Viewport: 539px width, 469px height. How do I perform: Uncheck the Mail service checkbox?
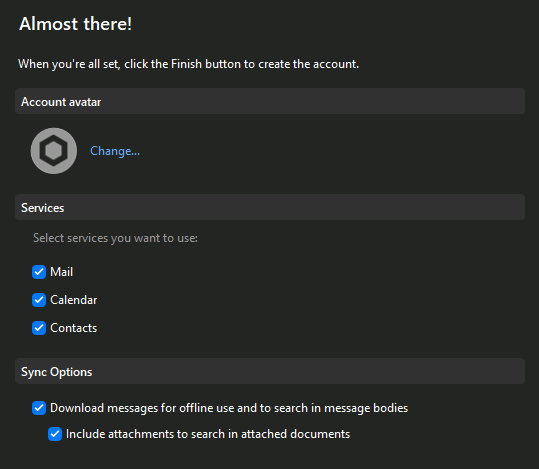pos(39,272)
